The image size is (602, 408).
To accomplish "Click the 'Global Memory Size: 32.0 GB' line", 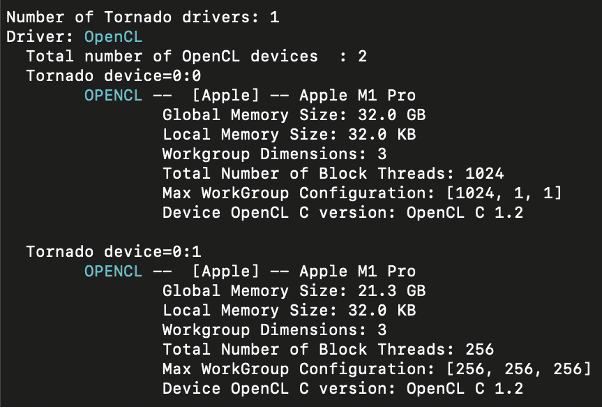I will [x=294, y=115].
